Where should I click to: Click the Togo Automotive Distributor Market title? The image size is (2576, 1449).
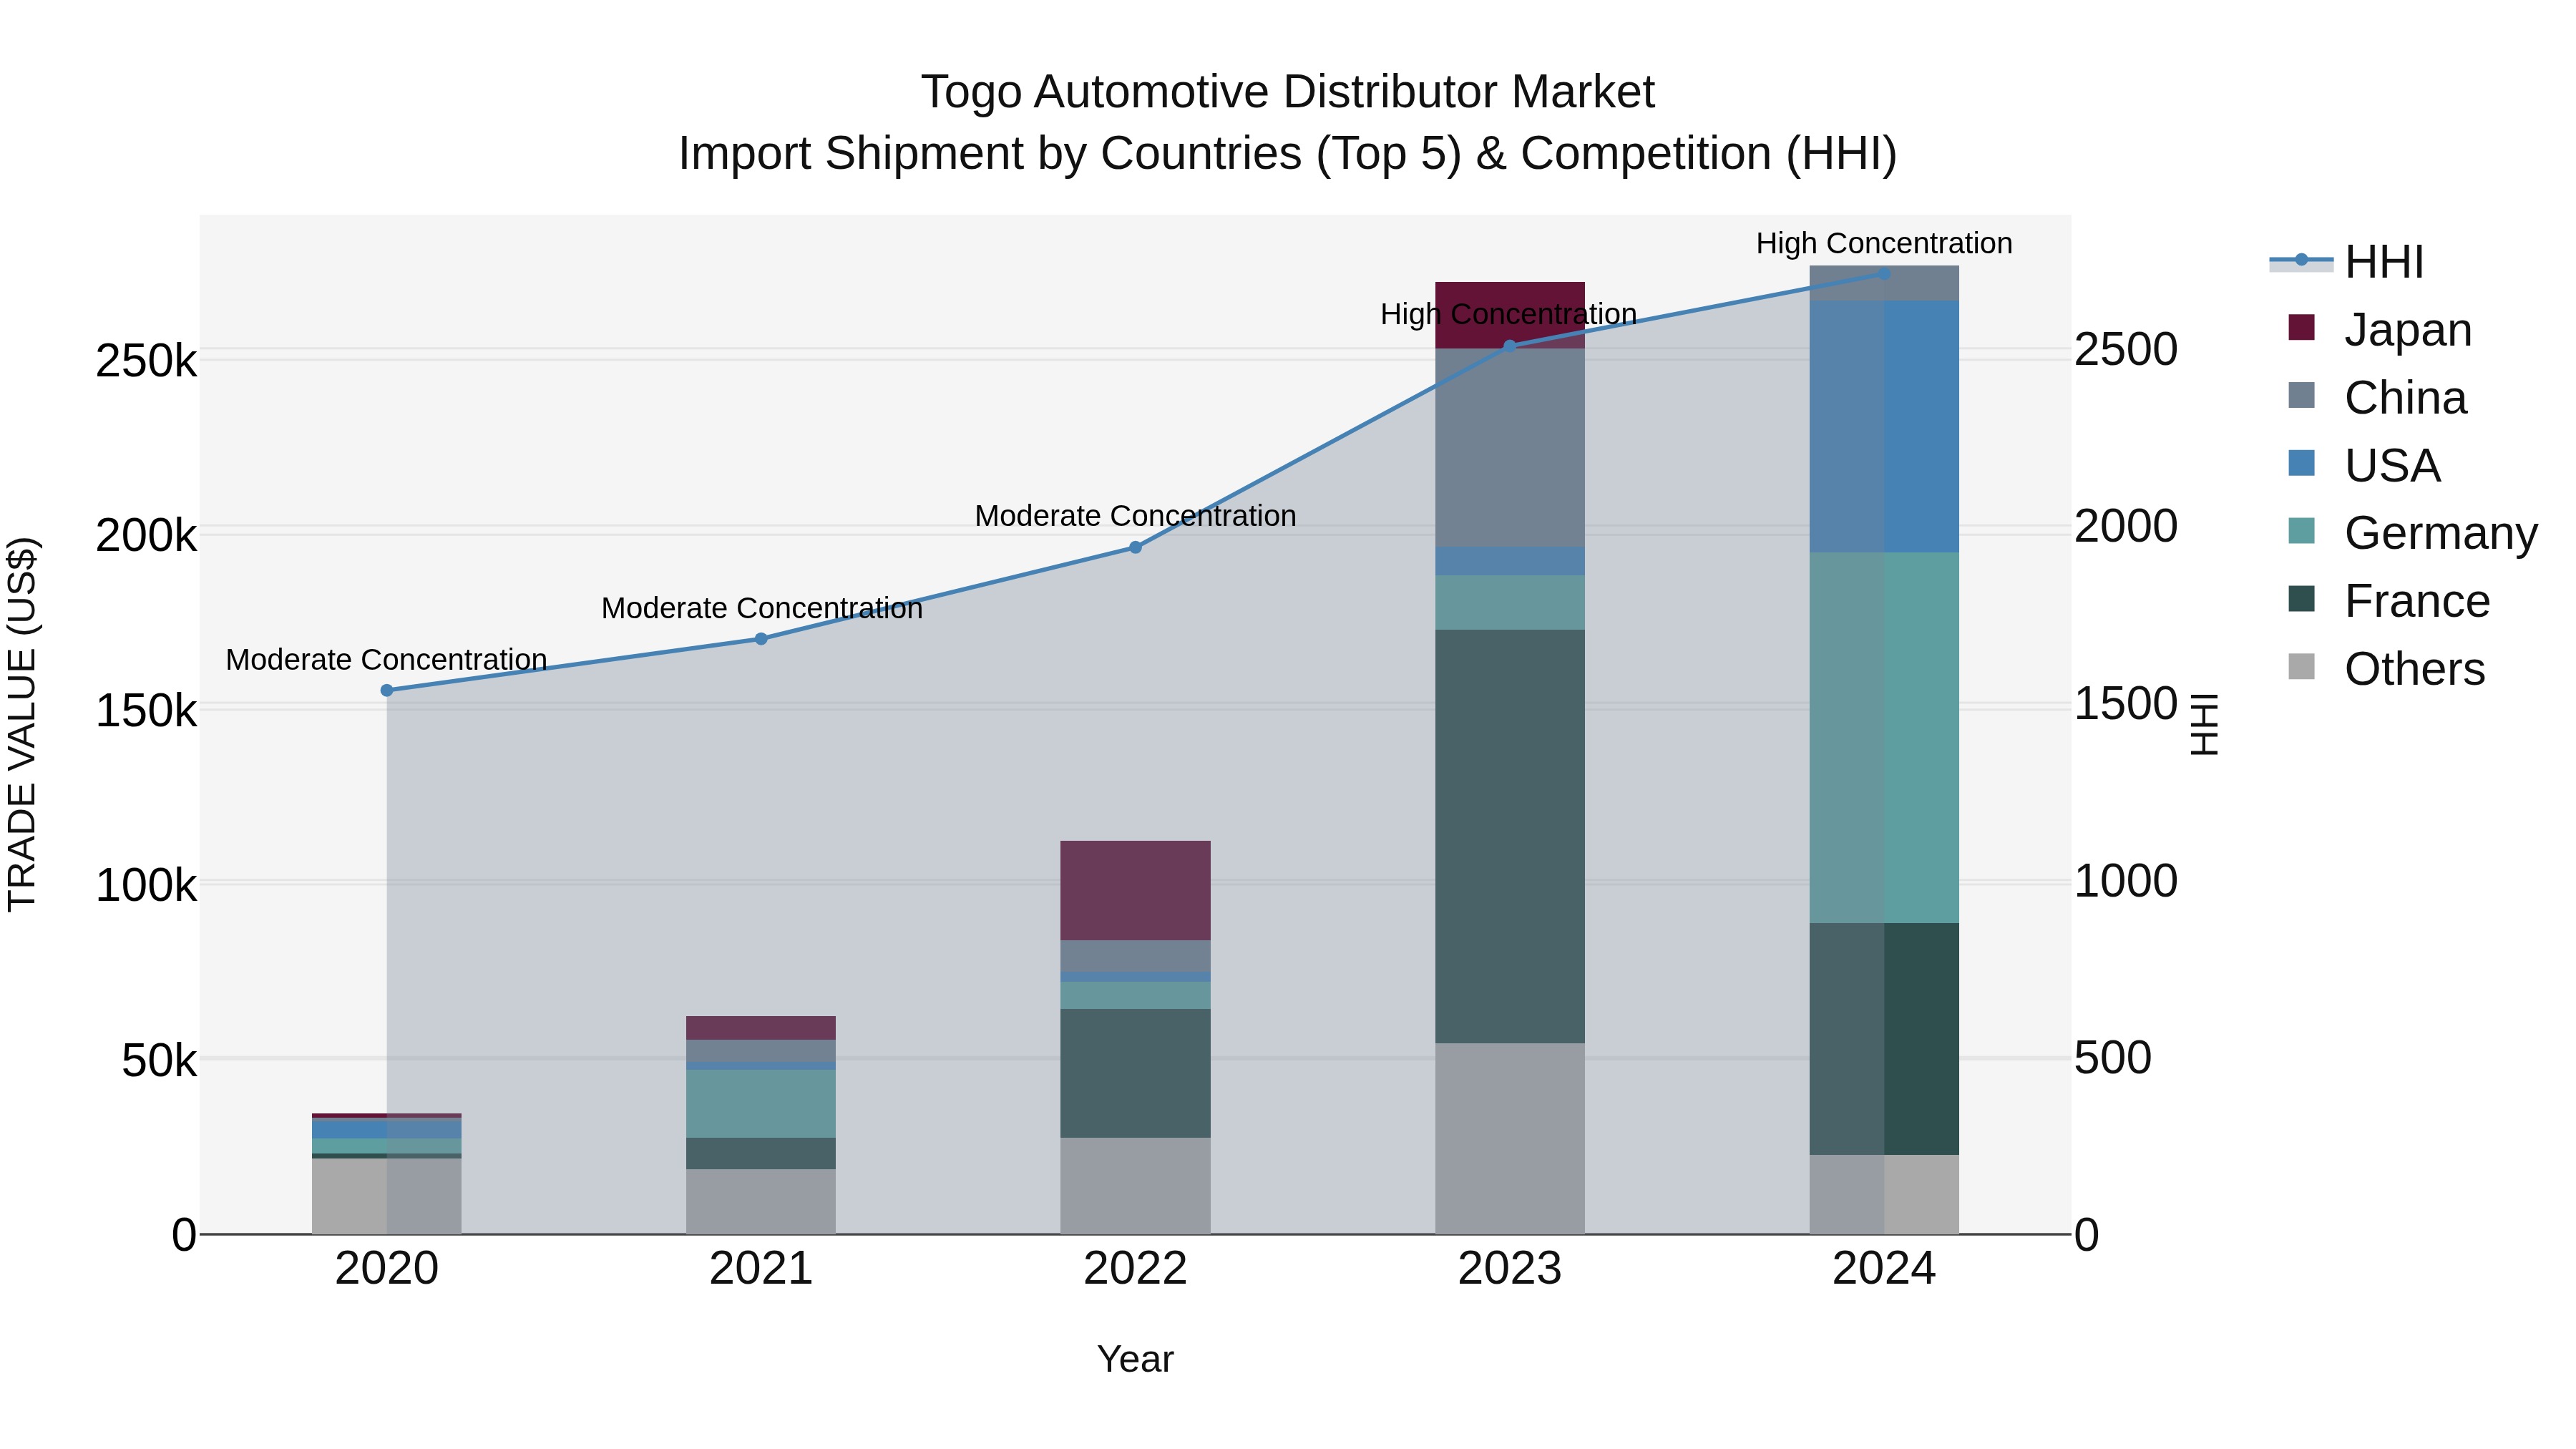point(1288,92)
